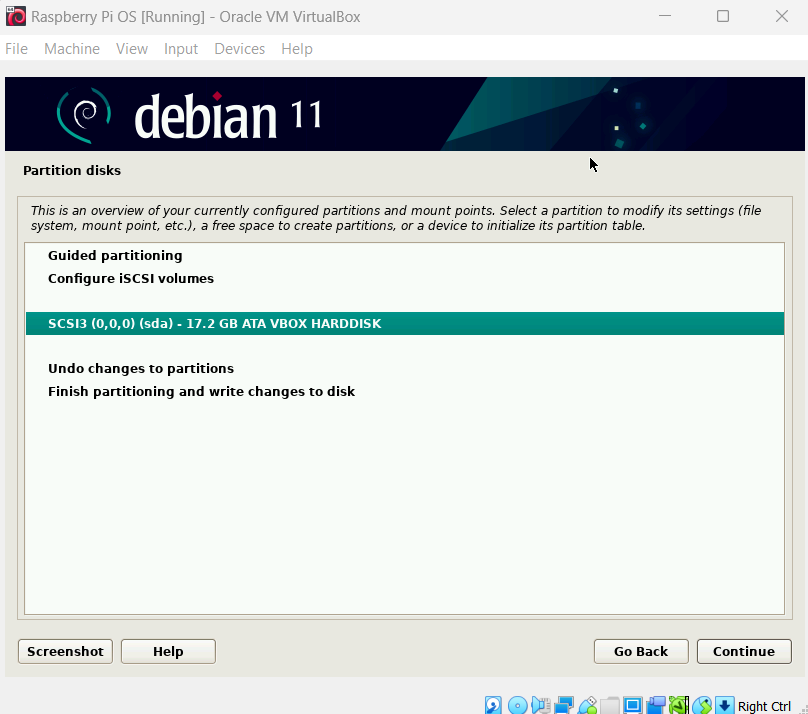The height and width of the screenshot is (714, 808).
Task: Open the Input menu
Action: [181, 49]
